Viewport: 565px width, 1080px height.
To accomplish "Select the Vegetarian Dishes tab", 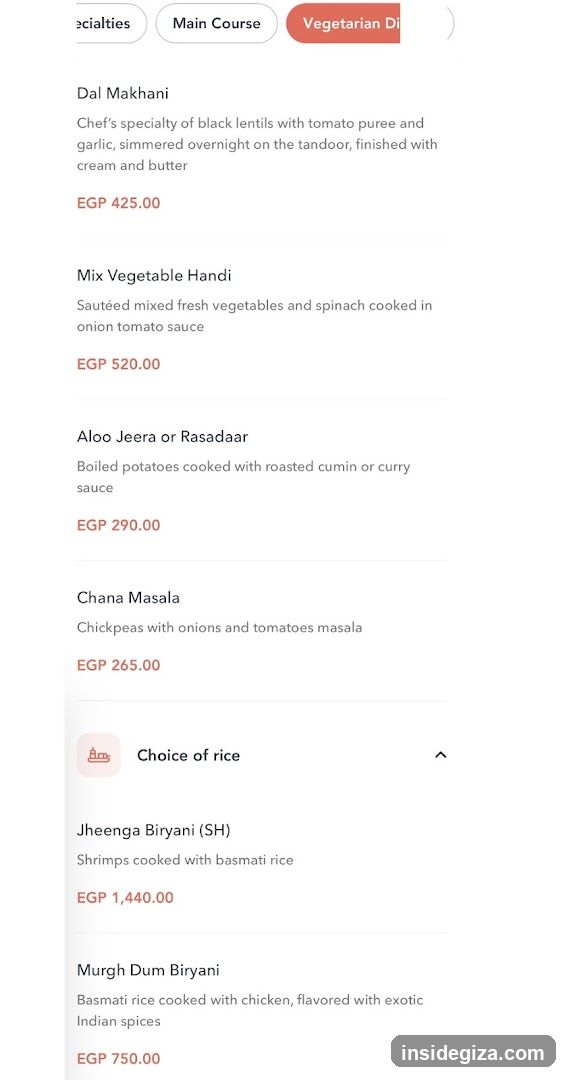I will pos(343,23).
